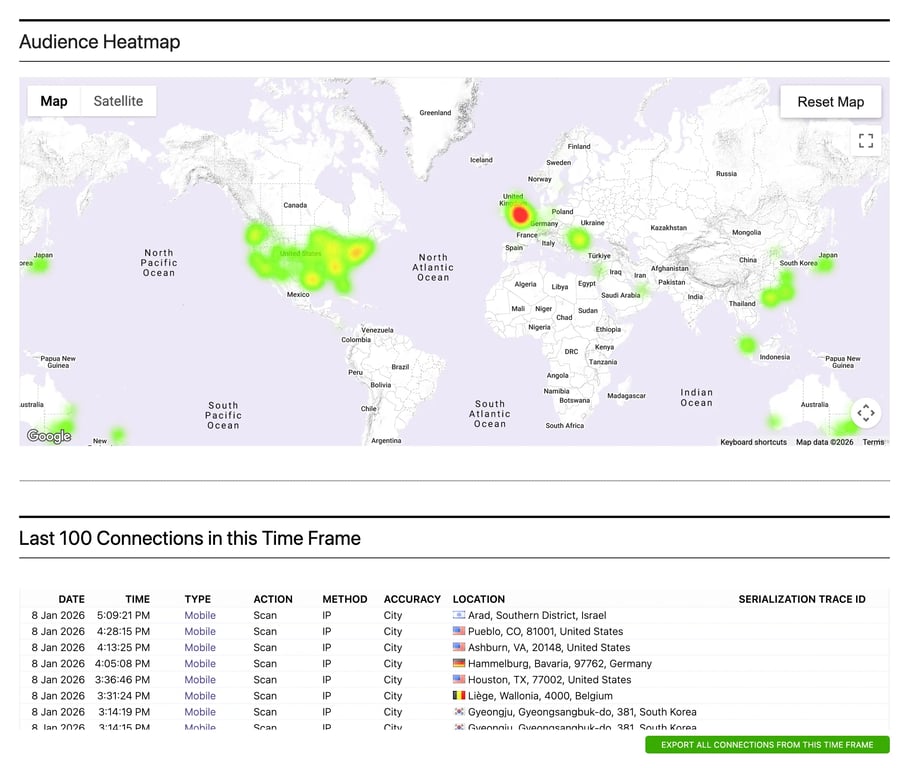The height and width of the screenshot is (768, 909).
Task: Enter fullscreen mode on the heatmap
Action: click(866, 140)
